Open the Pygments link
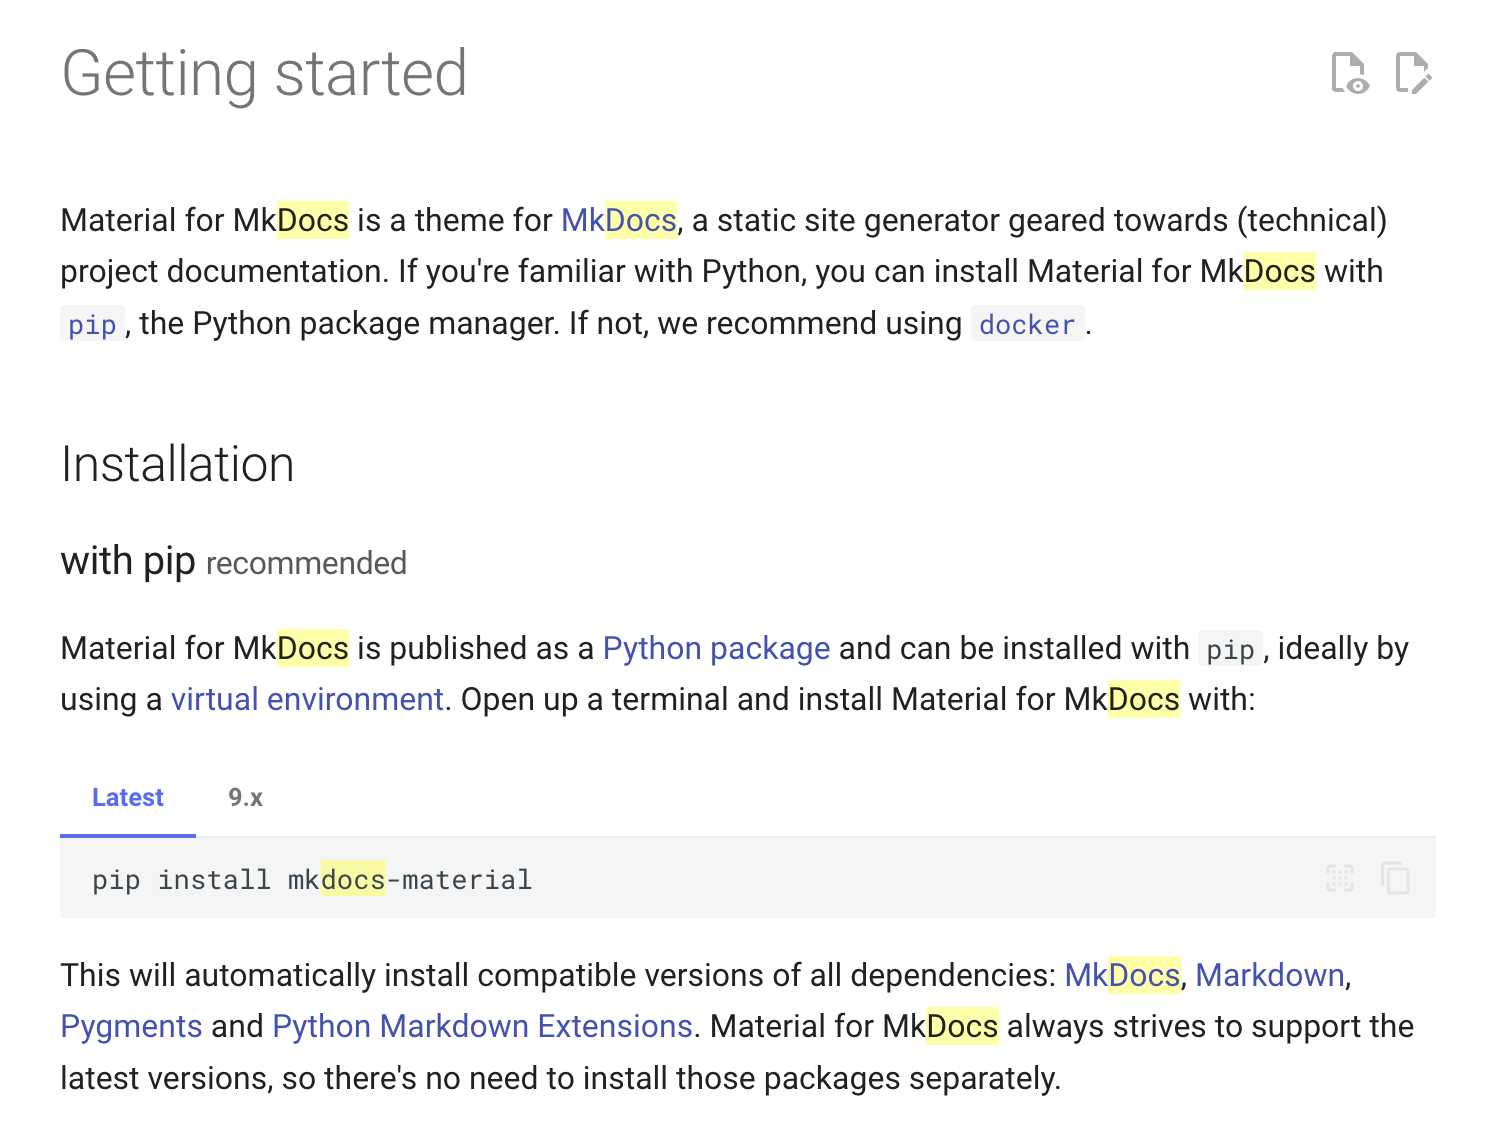The image size is (1502, 1138). (x=131, y=1027)
